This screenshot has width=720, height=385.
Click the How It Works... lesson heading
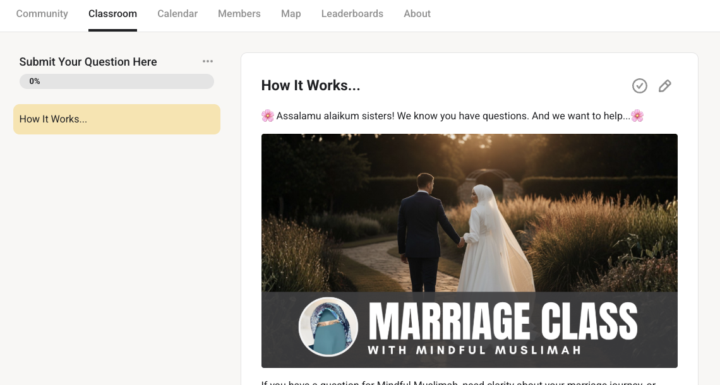click(310, 85)
